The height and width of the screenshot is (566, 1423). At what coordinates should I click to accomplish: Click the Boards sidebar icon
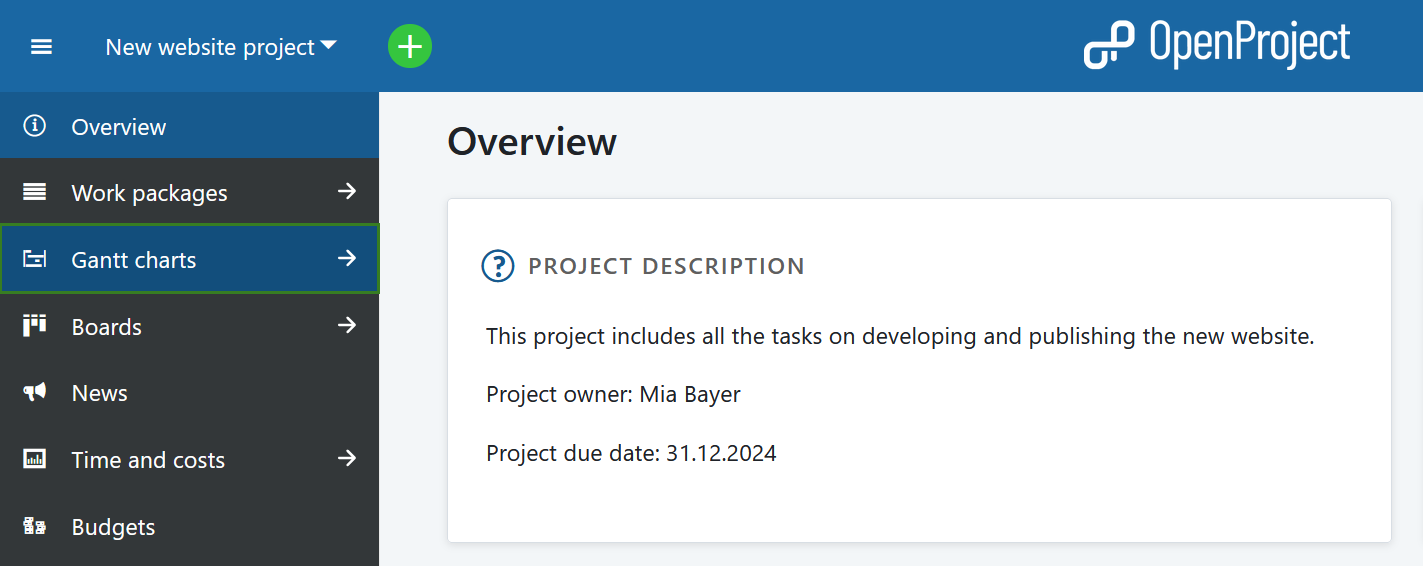click(35, 326)
